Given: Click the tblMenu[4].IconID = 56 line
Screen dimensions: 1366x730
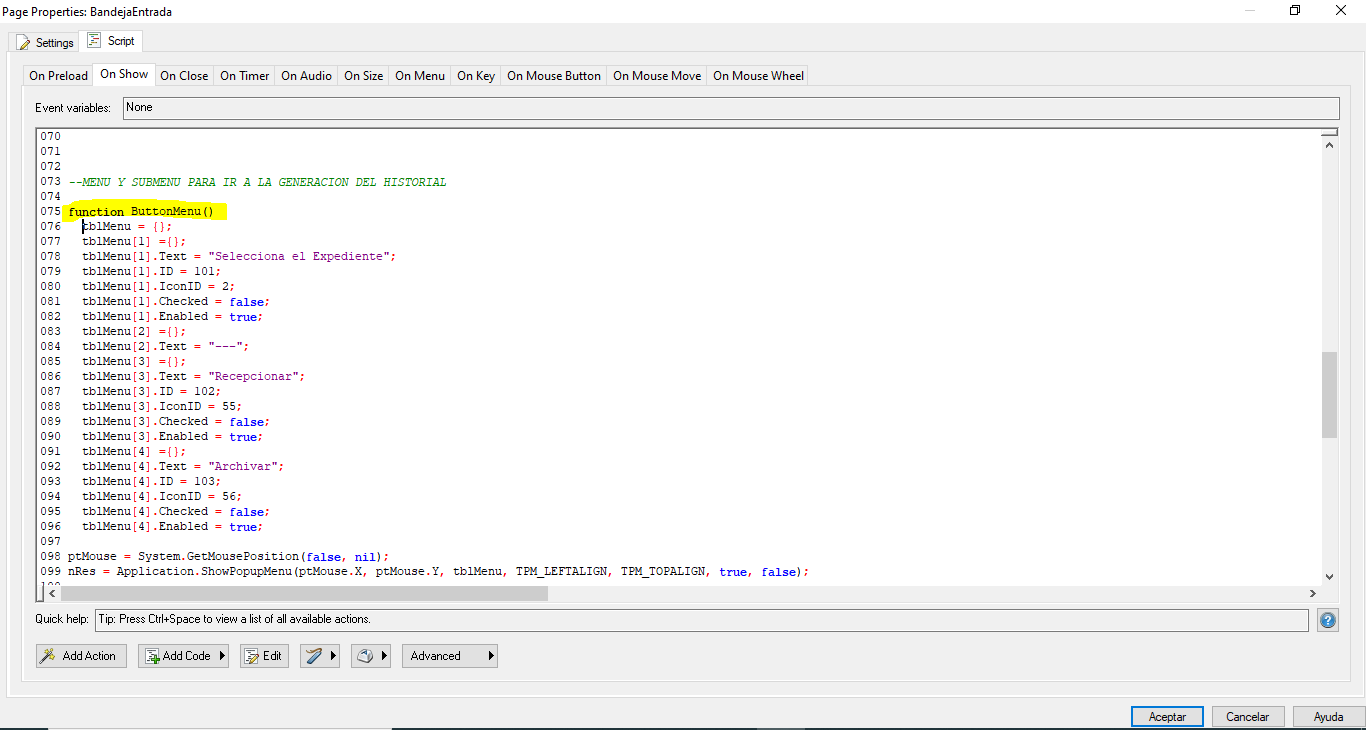Looking at the screenshot, I should [x=162, y=496].
